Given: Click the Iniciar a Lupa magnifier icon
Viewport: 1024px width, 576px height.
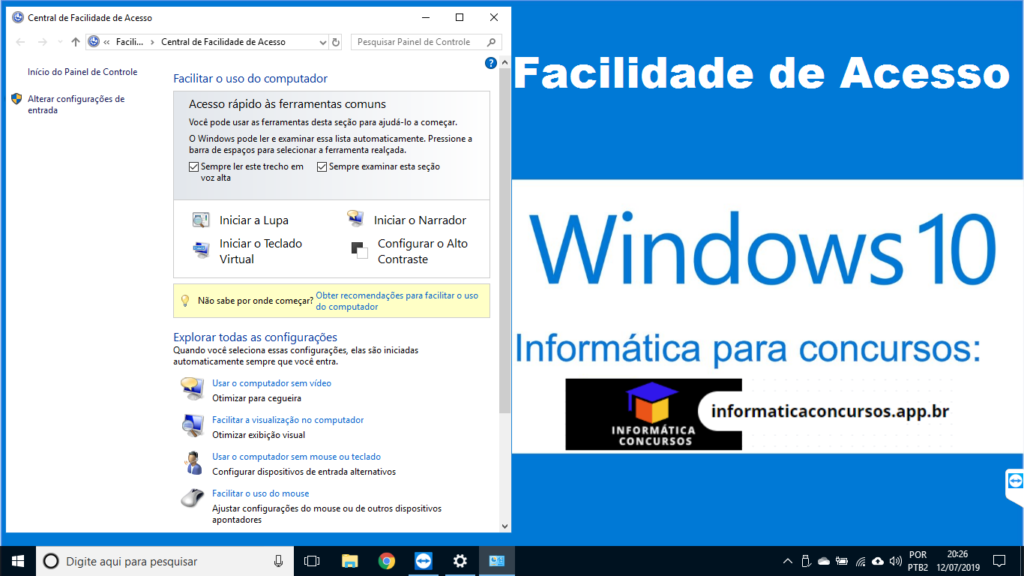Looking at the screenshot, I should coord(201,220).
